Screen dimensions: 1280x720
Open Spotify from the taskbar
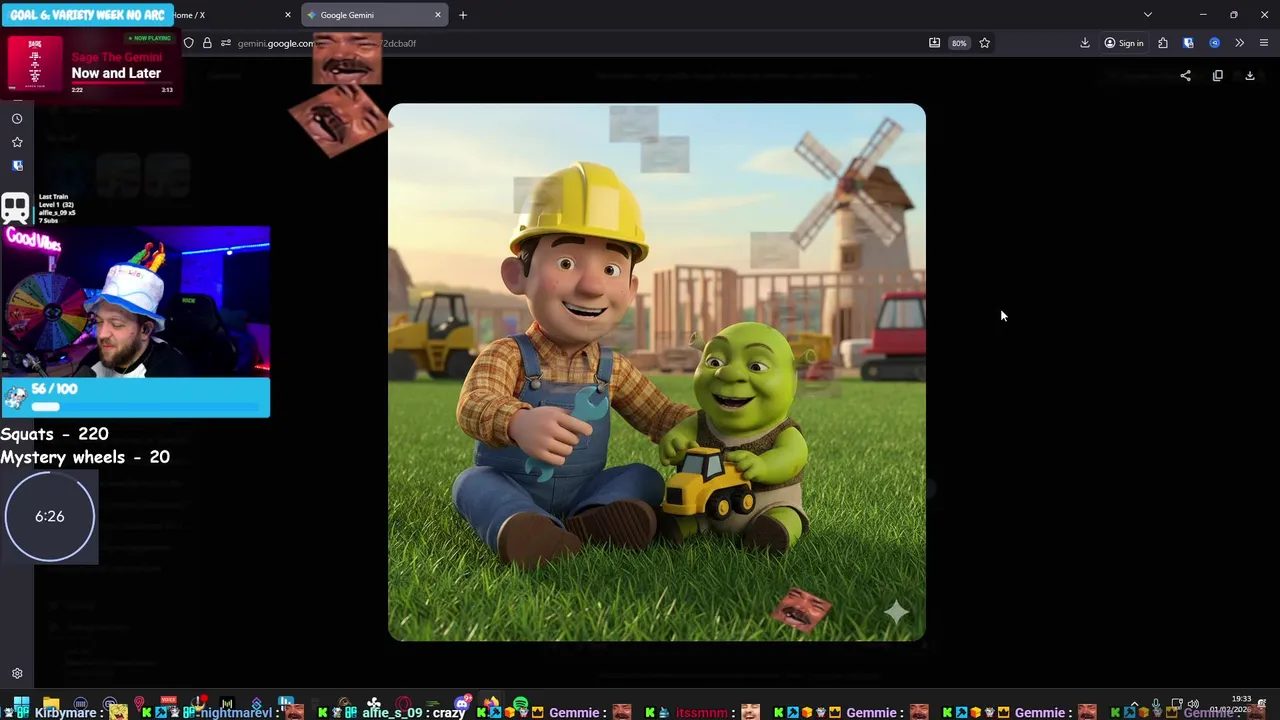(520, 704)
